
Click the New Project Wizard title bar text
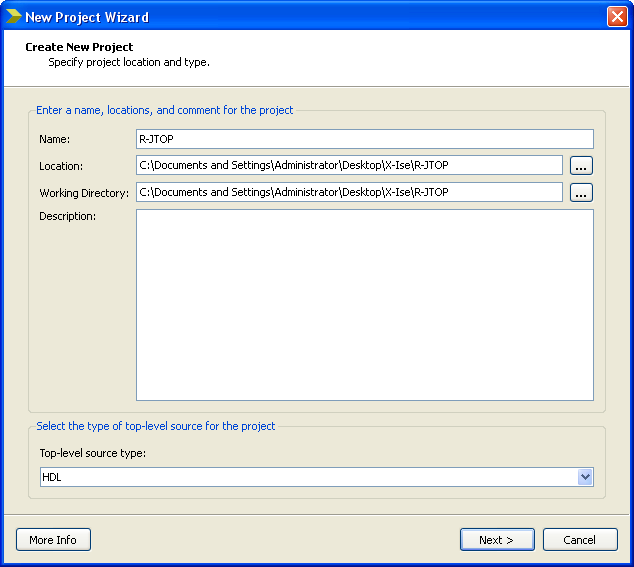(87, 17)
